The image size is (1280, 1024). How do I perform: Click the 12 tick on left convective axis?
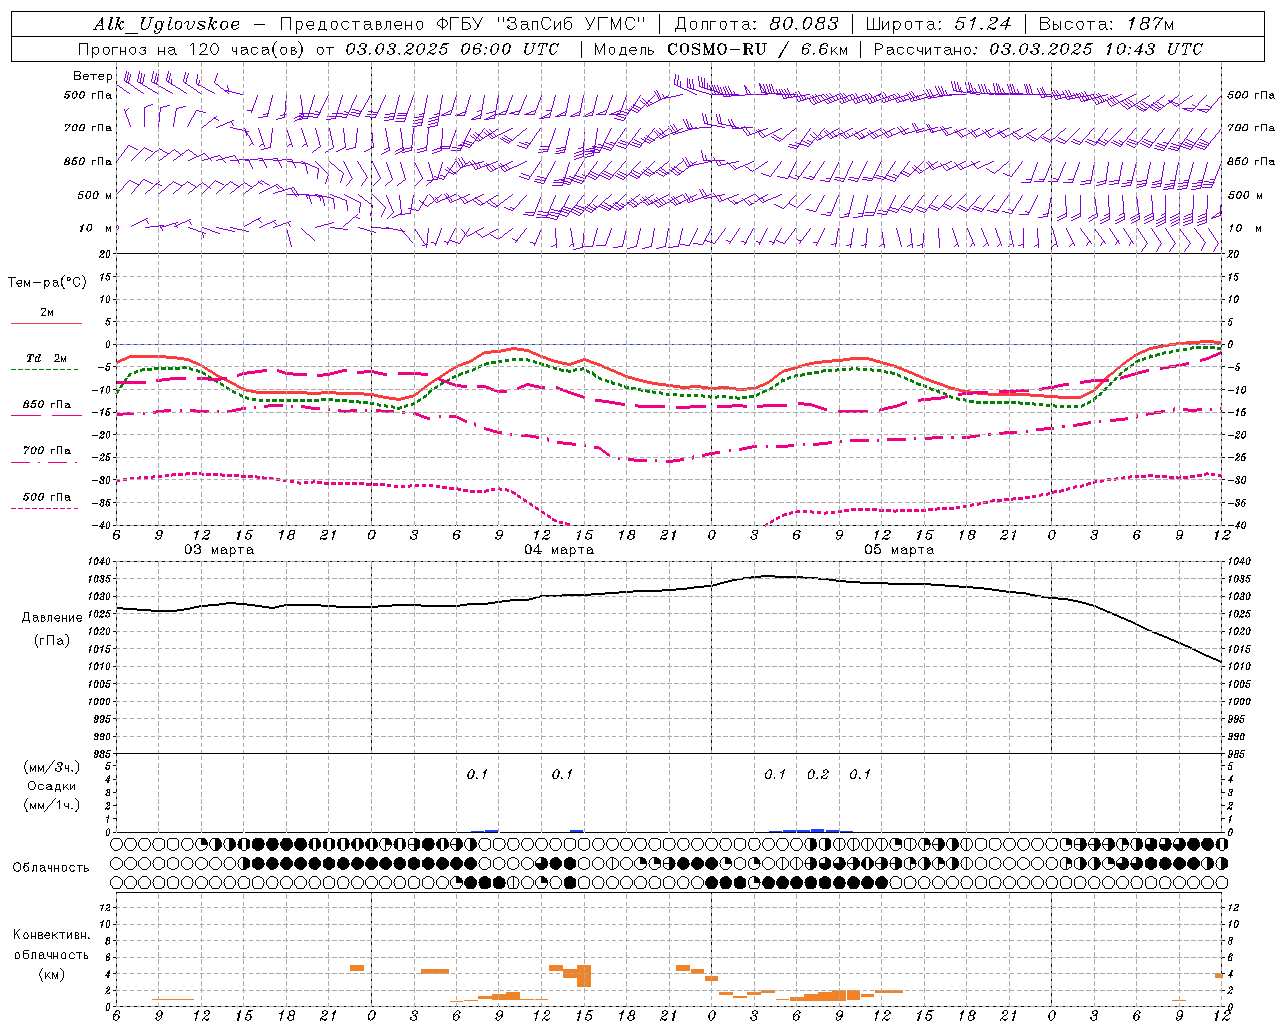point(106,907)
